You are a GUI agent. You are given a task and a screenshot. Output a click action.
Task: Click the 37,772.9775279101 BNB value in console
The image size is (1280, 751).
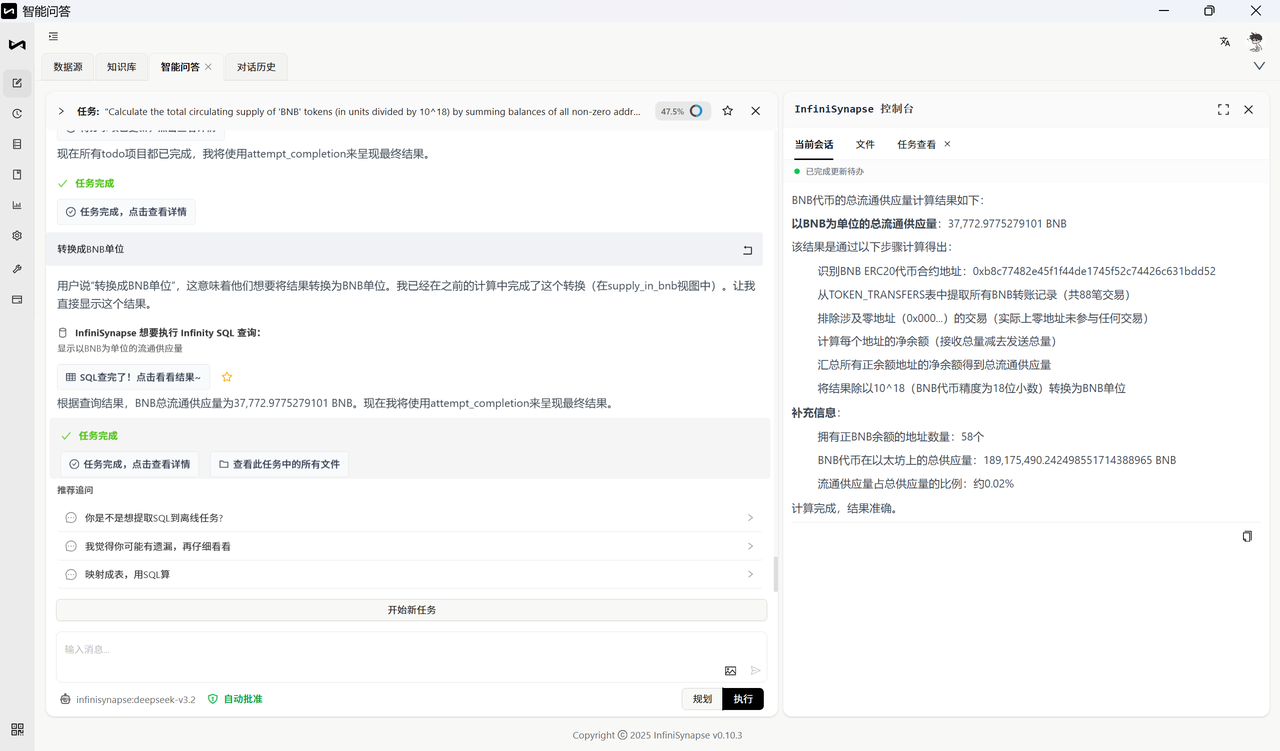(x=1007, y=223)
